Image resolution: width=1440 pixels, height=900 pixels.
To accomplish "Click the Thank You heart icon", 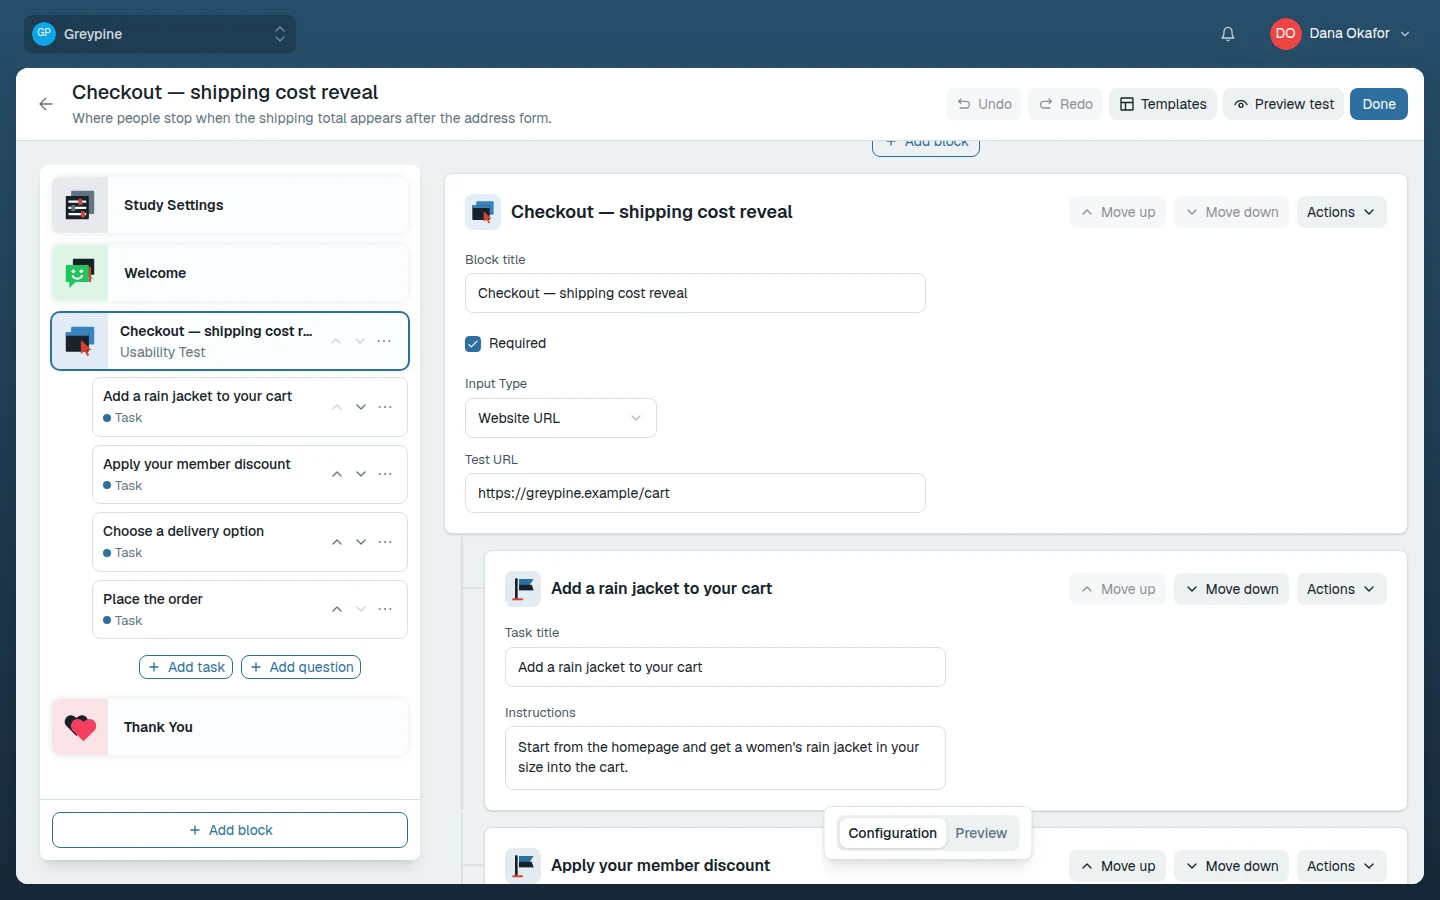I will pos(80,727).
